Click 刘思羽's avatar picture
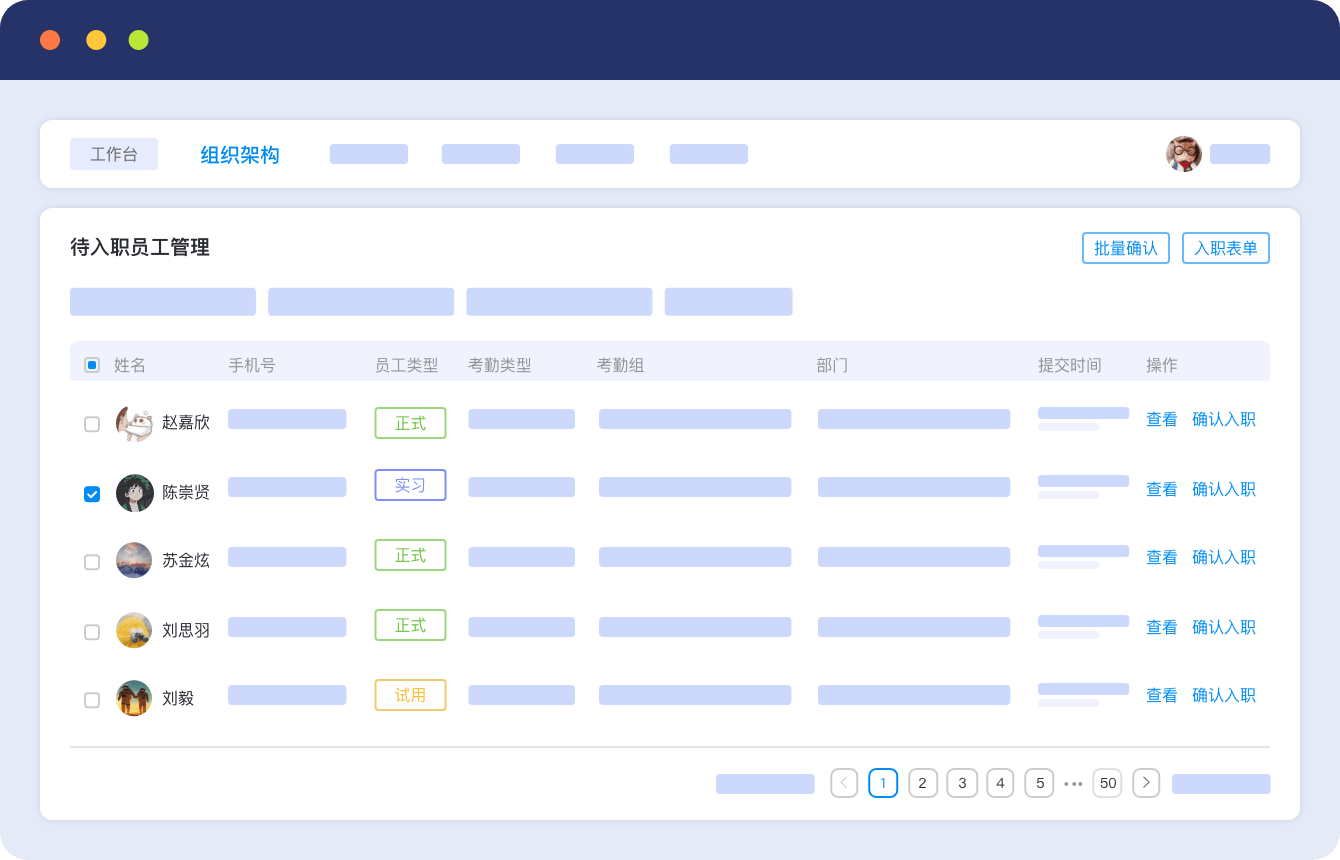The width and height of the screenshot is (1340, 860). point(134,631)
